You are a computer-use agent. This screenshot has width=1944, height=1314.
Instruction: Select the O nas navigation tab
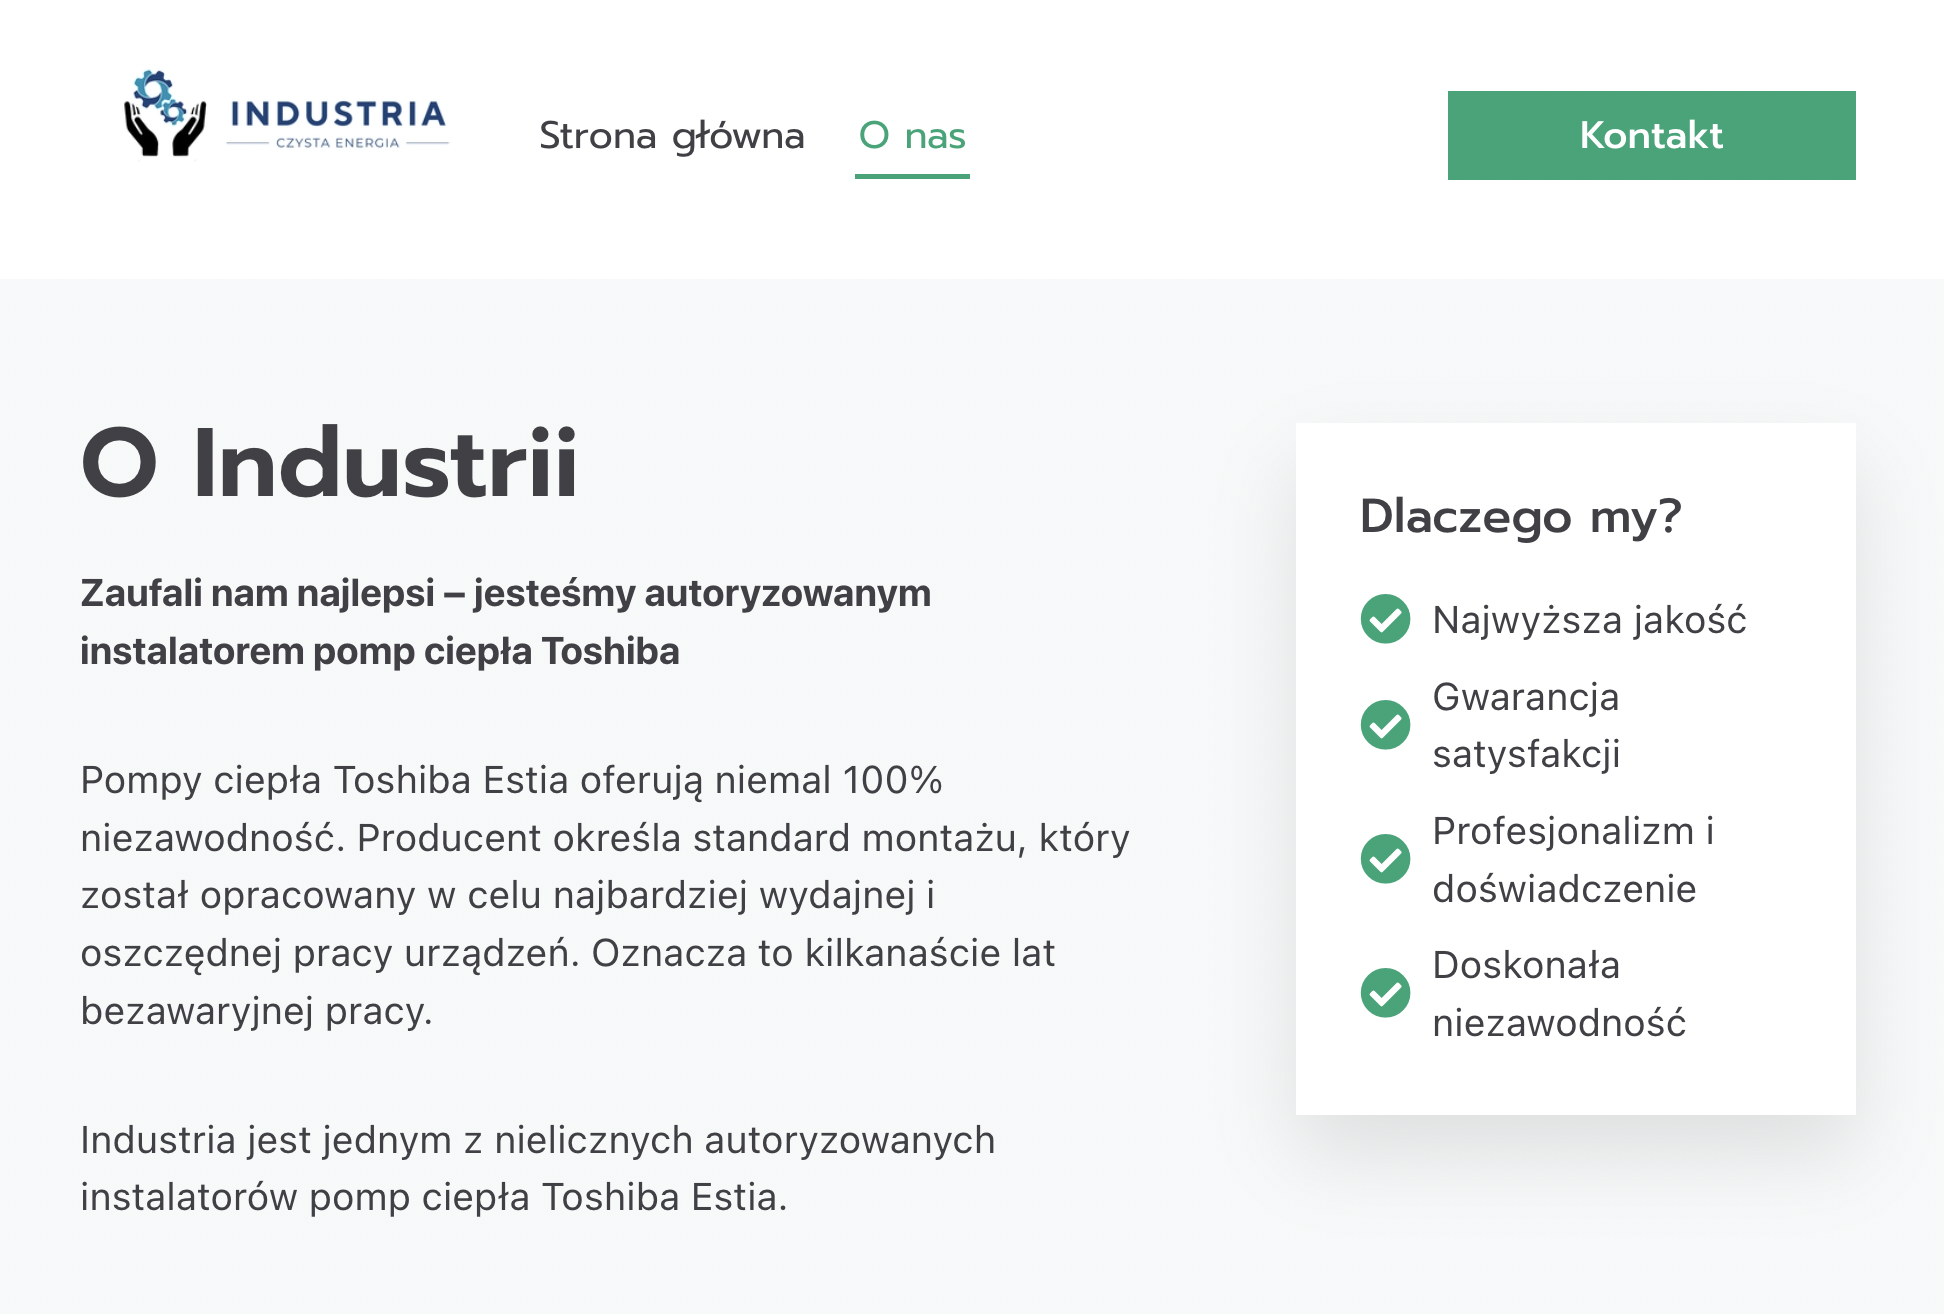911,136
